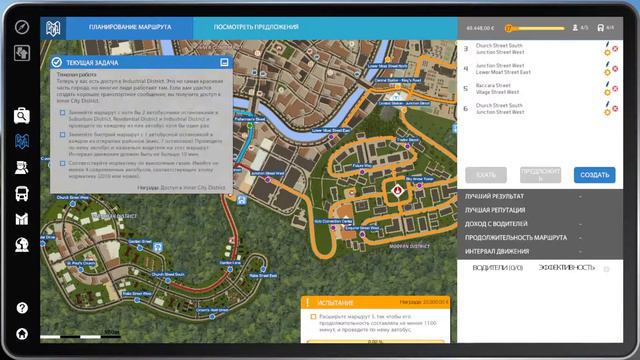Click the orange level badge on progress bar
The image size is (640, 360).
[x=509, y=28]
